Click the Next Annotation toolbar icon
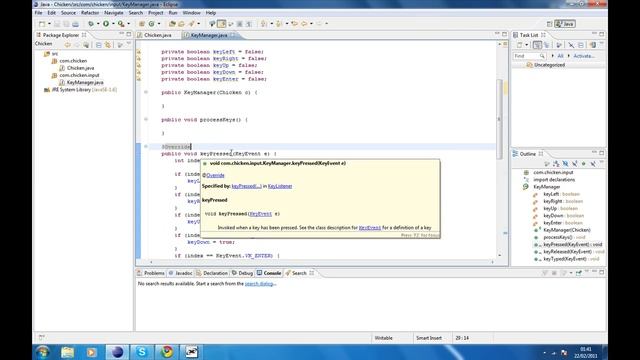This screenshot has width=640, height=360. click(x=264, y=24)
